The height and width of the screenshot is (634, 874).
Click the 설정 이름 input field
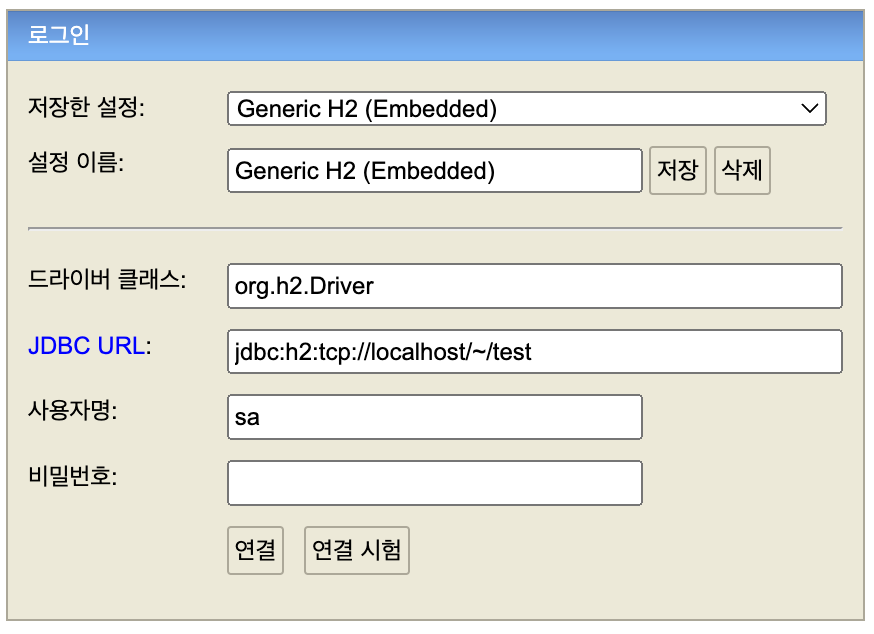[435, 171]
